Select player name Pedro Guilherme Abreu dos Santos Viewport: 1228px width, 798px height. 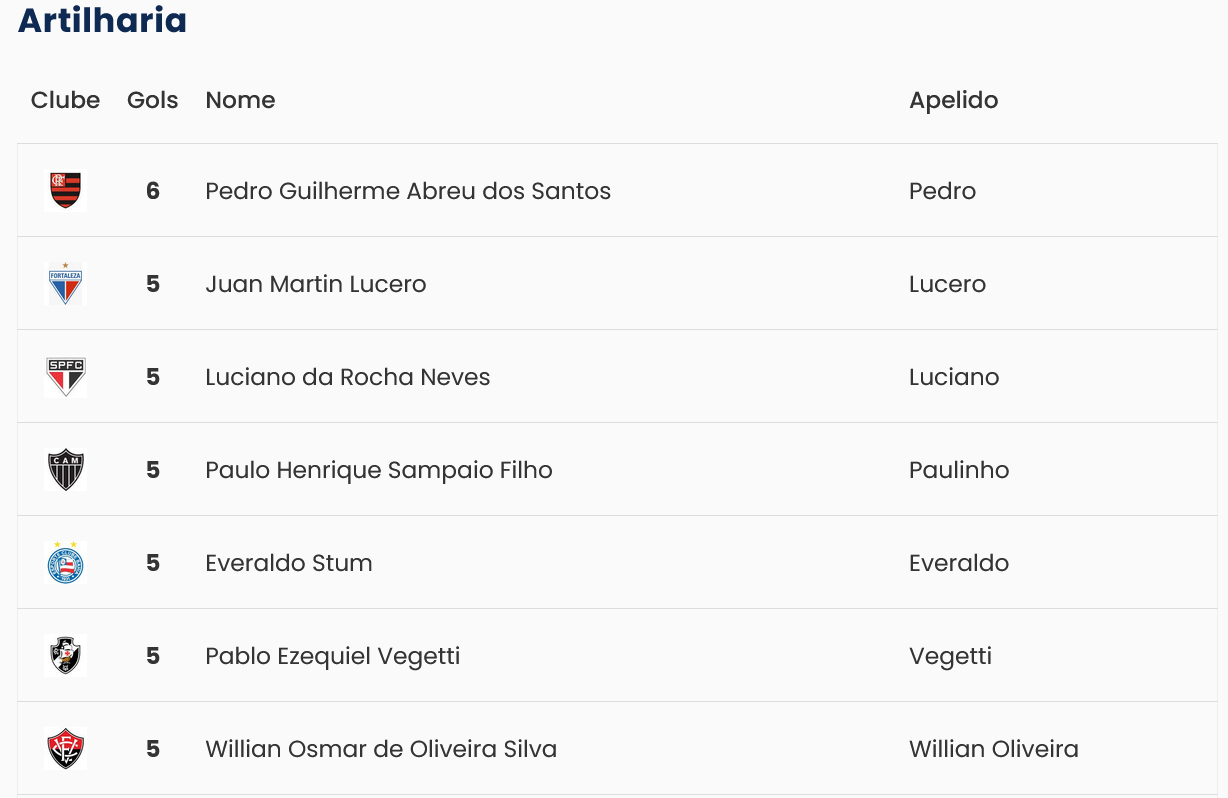pos(408,191)
